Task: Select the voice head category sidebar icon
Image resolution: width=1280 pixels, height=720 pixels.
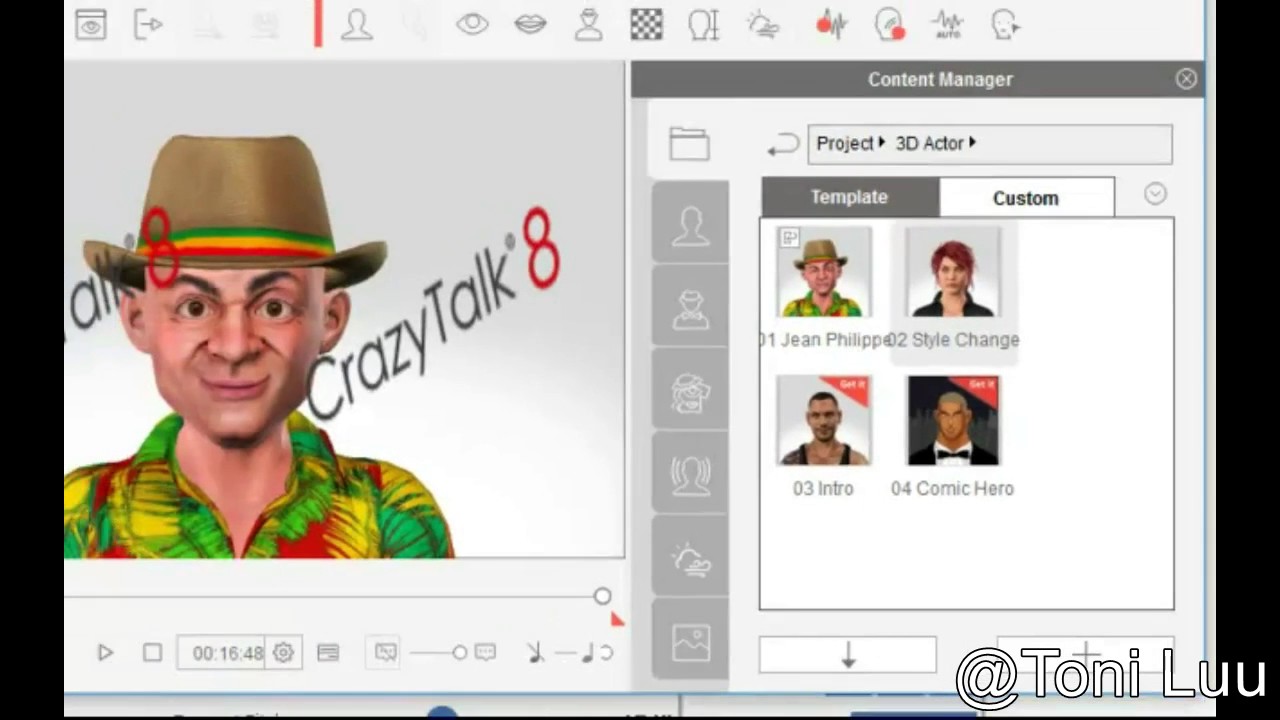Action: click(x=690, y=474)
